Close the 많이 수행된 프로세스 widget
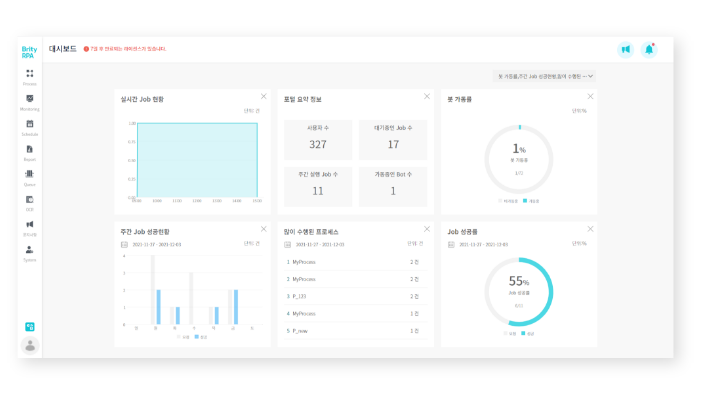Viewport: 703px width, 393px height. point(427,229)
